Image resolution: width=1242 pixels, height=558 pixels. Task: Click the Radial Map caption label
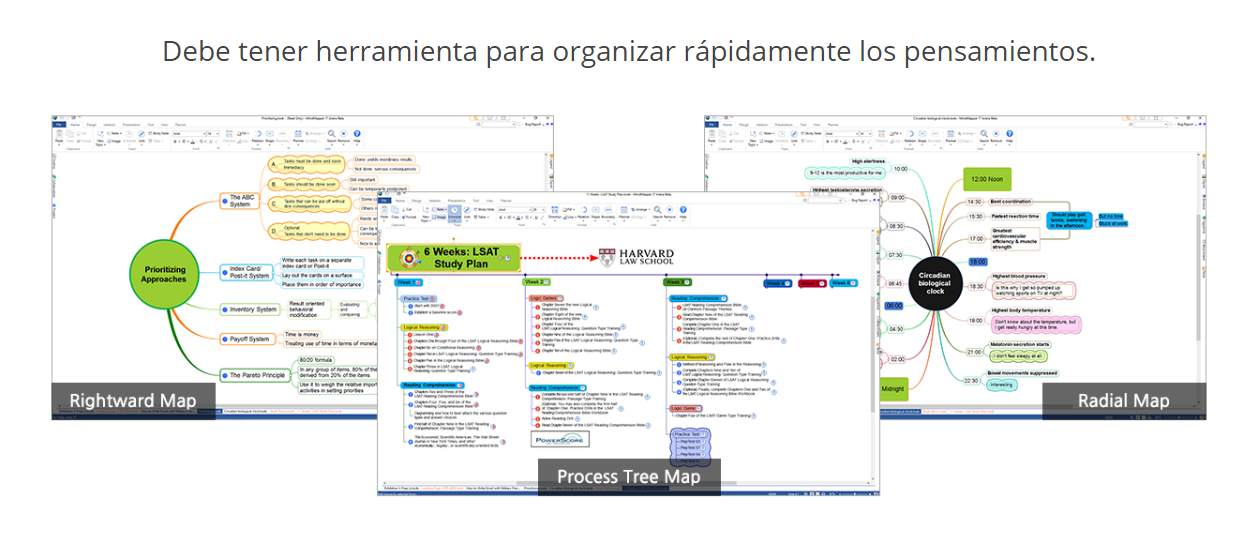coord(1123,401)
